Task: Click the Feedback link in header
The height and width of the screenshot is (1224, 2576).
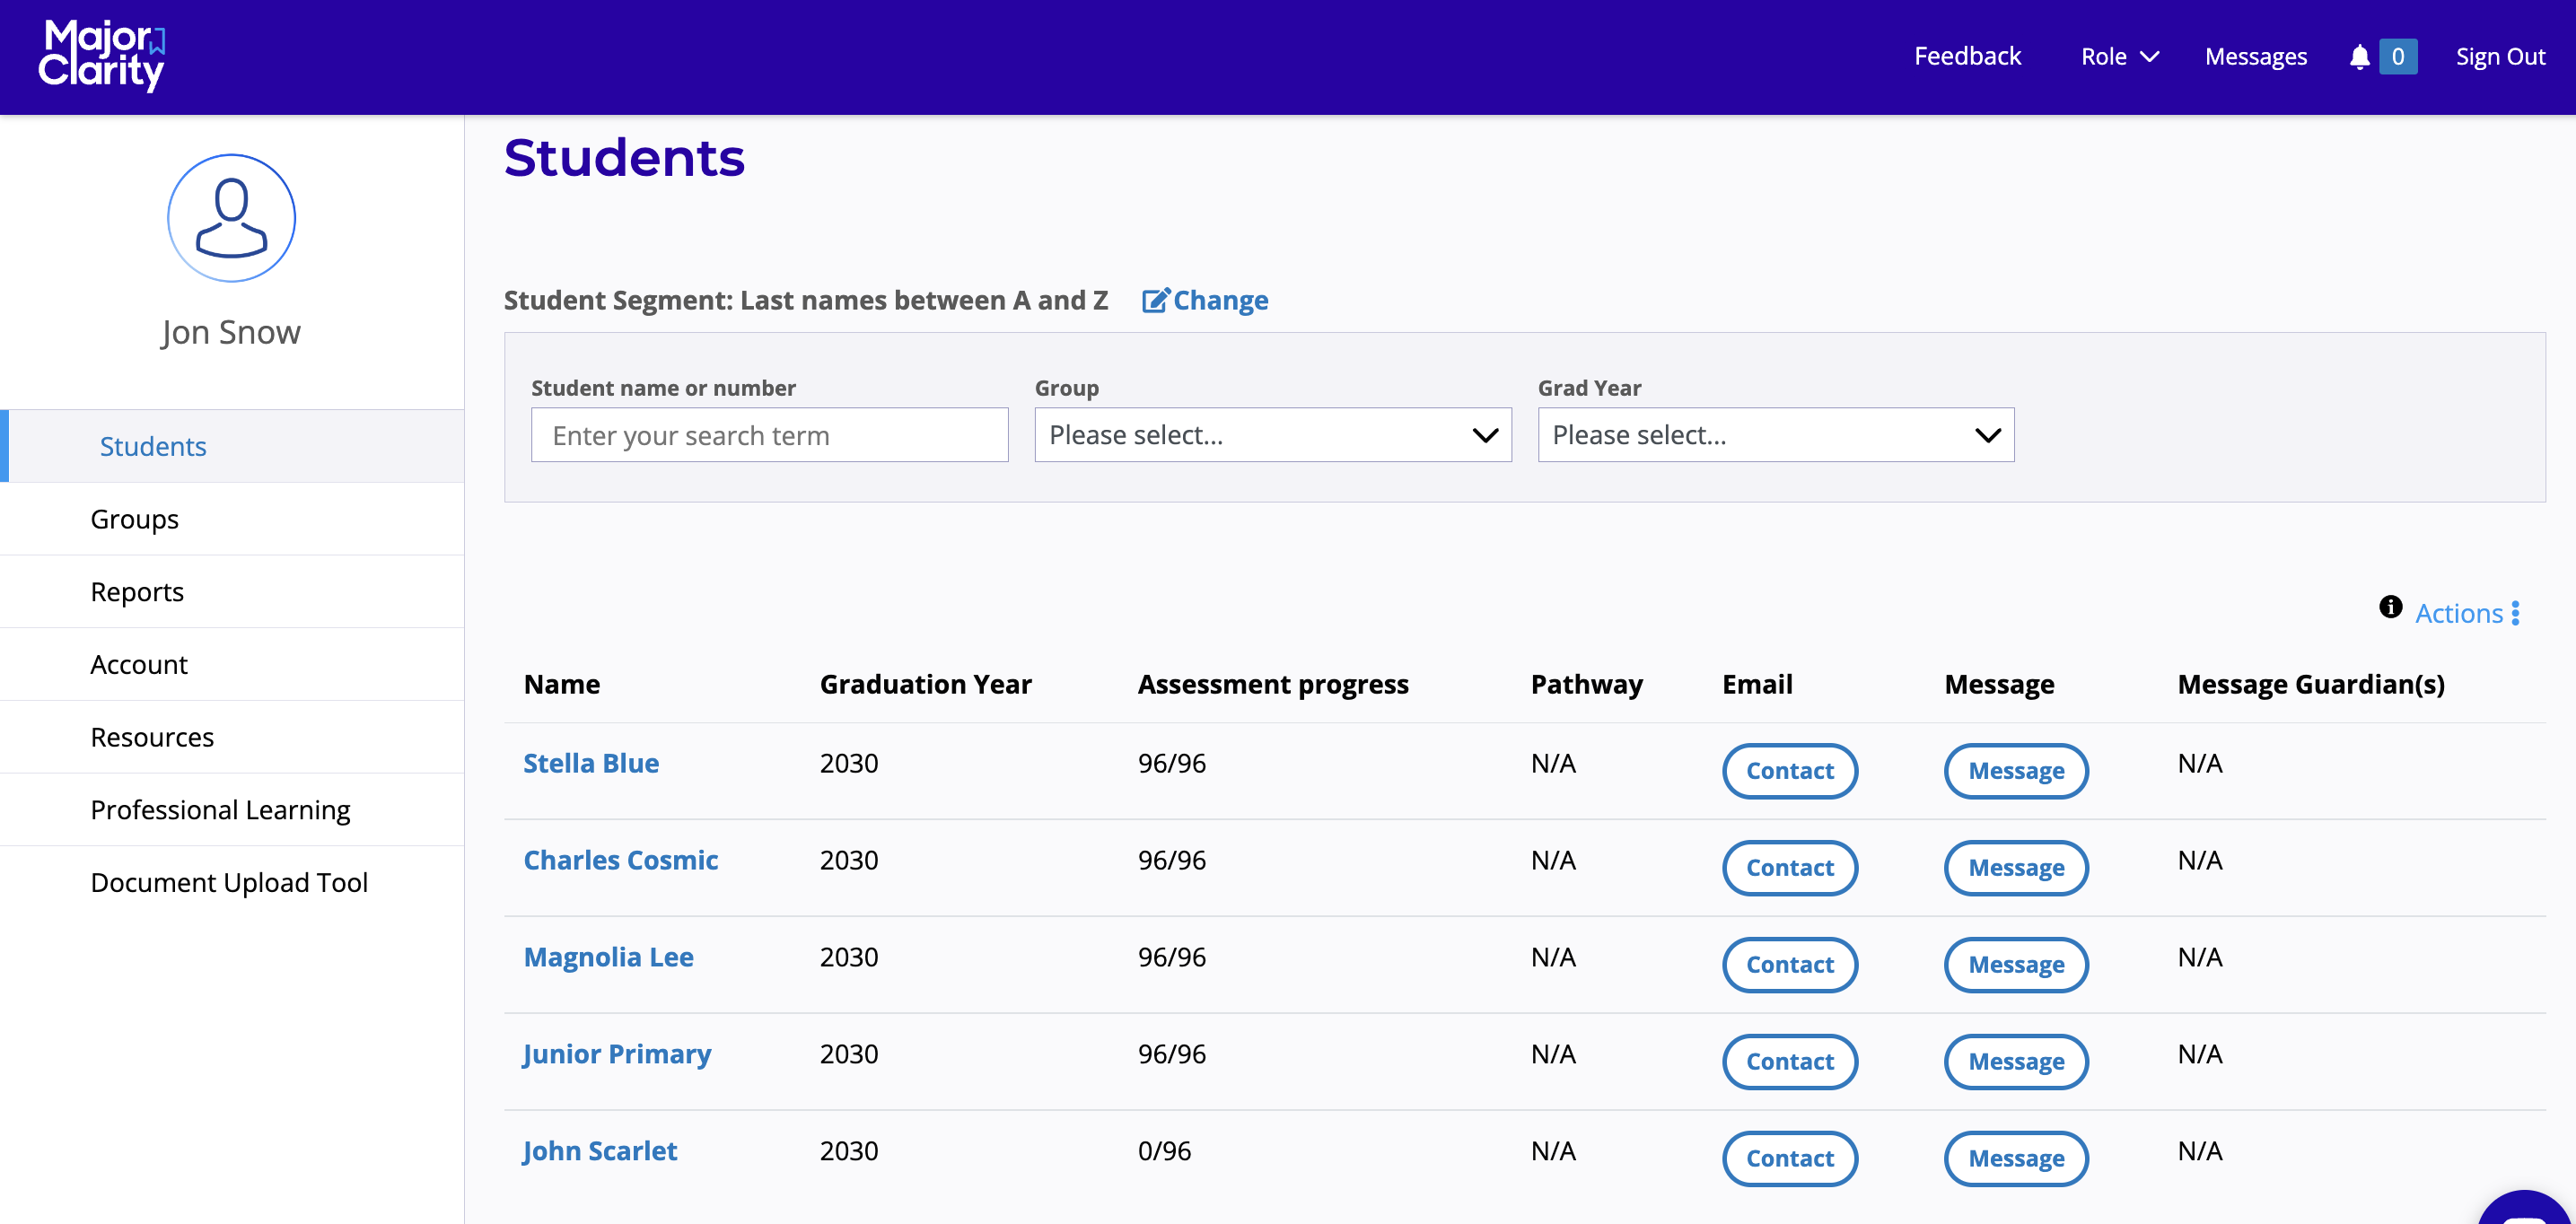Action: pyautogui.click(x=1966, y=57)
